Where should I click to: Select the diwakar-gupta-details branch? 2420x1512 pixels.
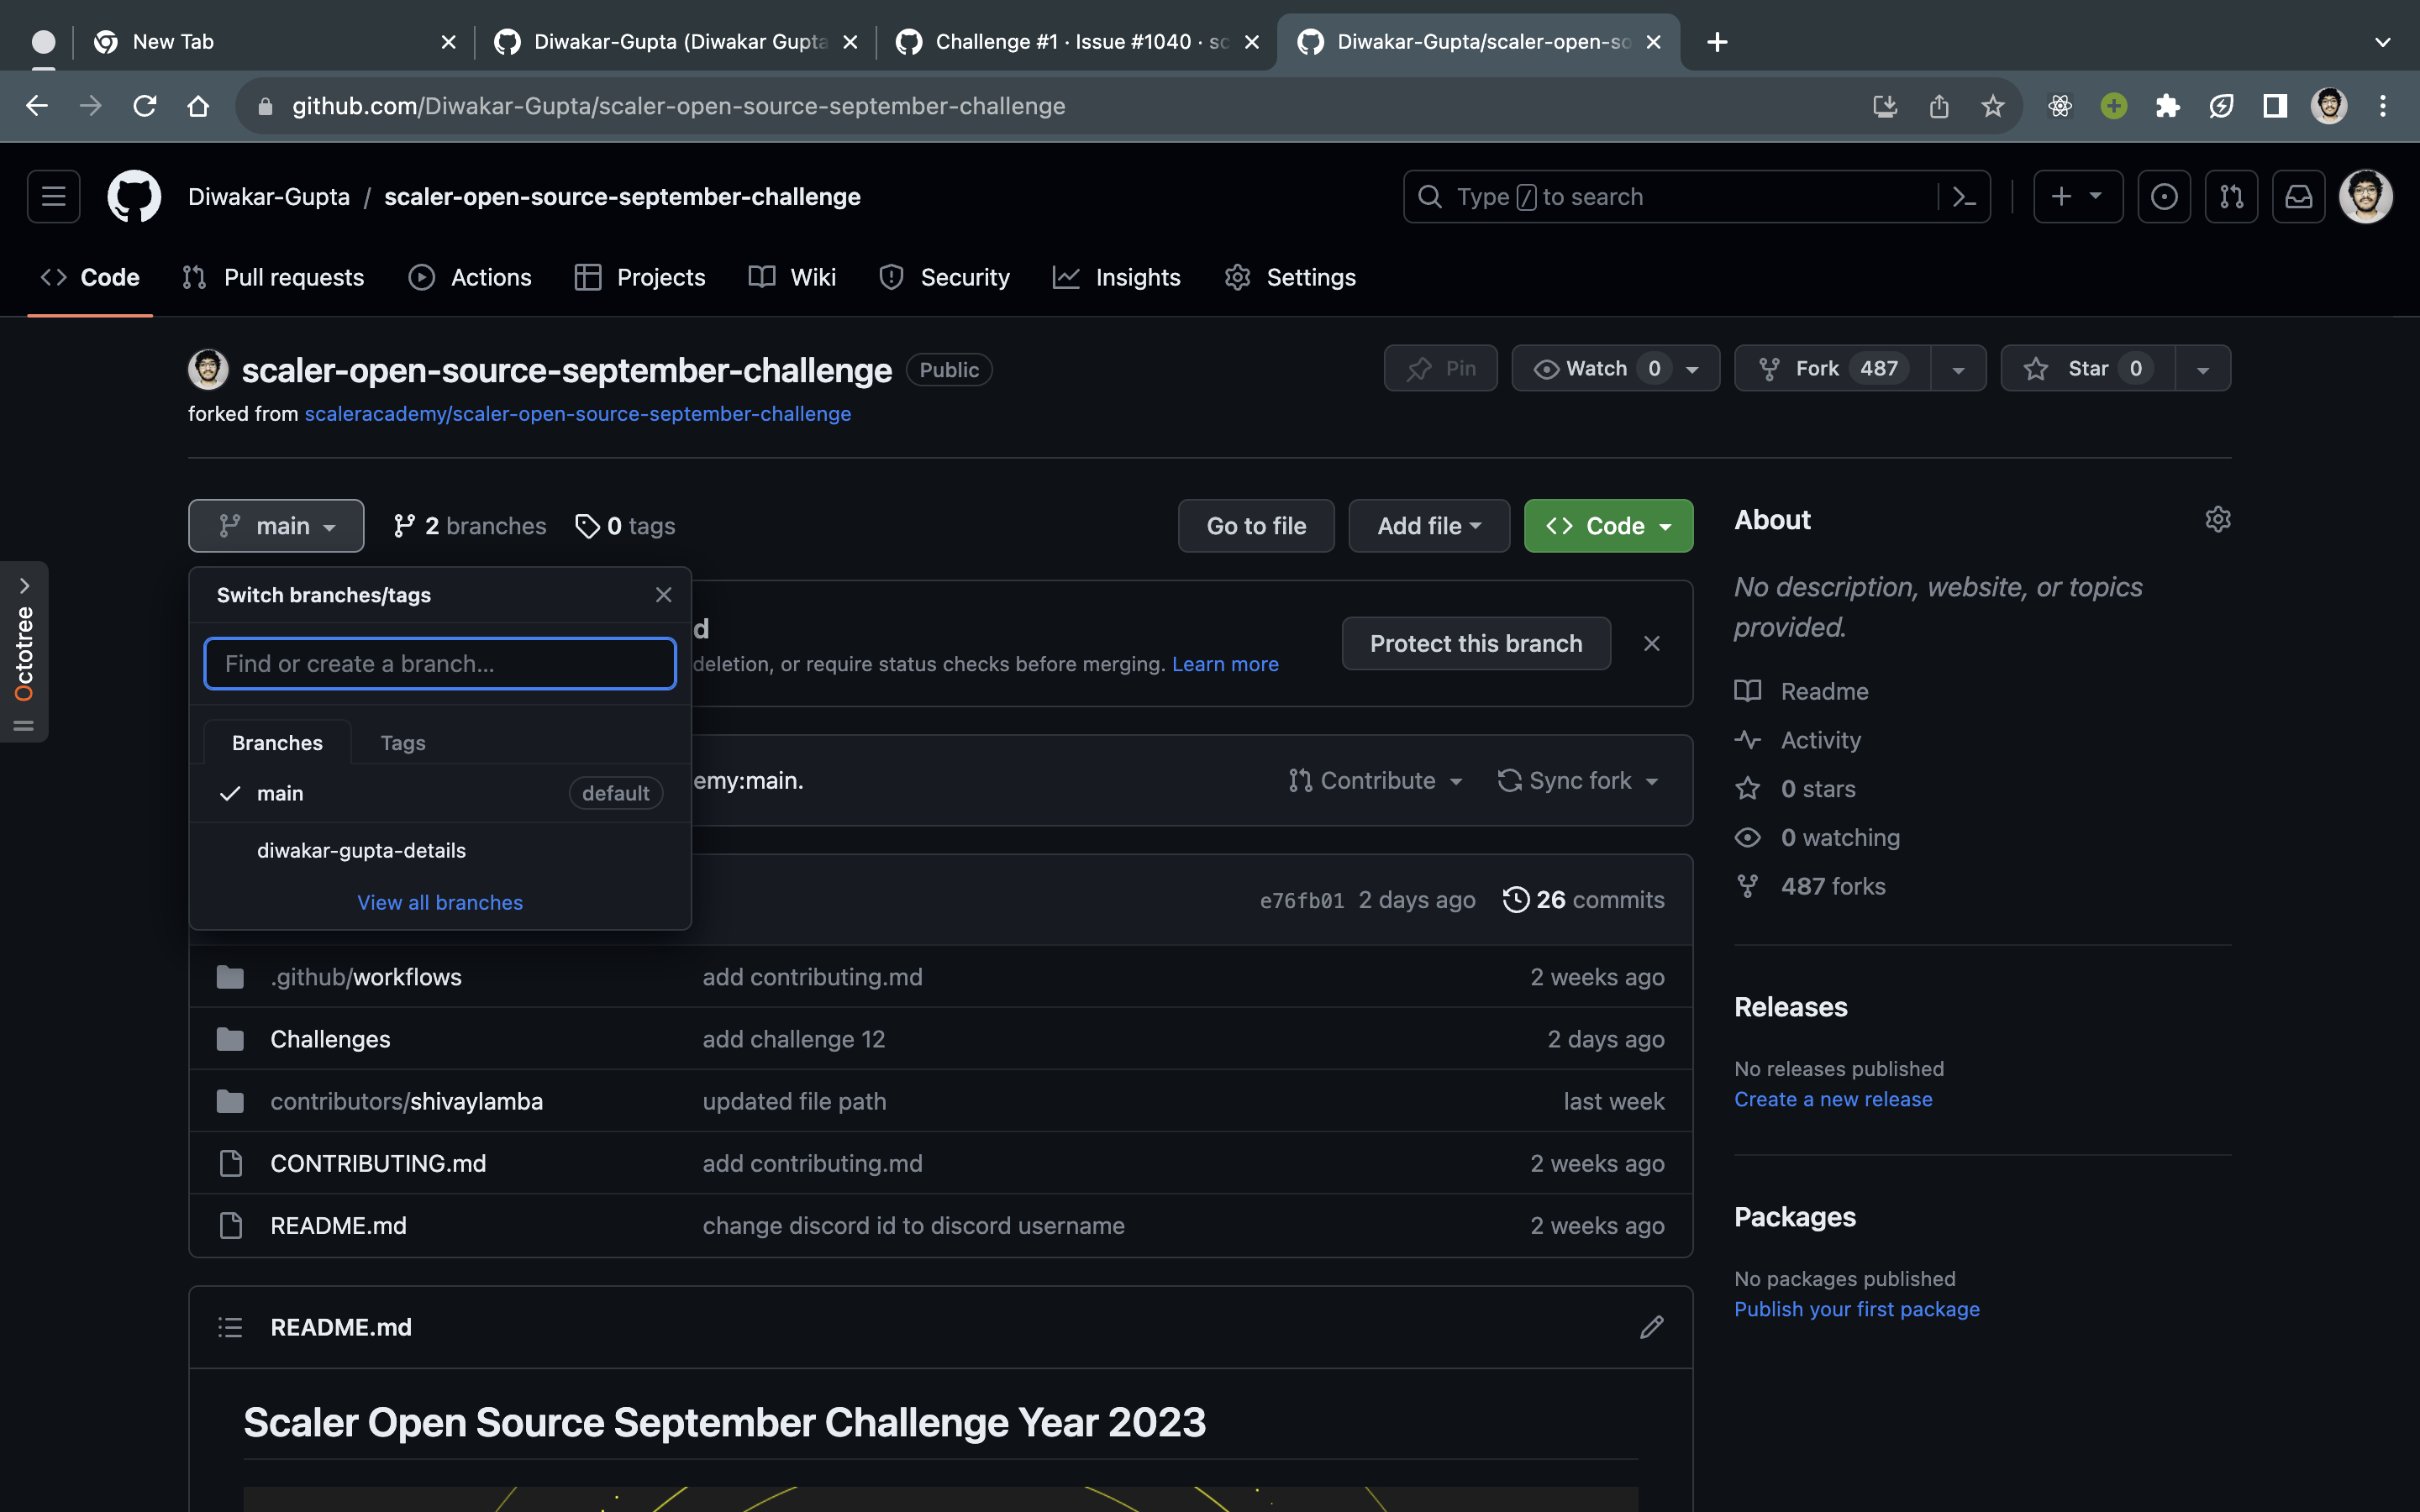(x=361, y=849)
